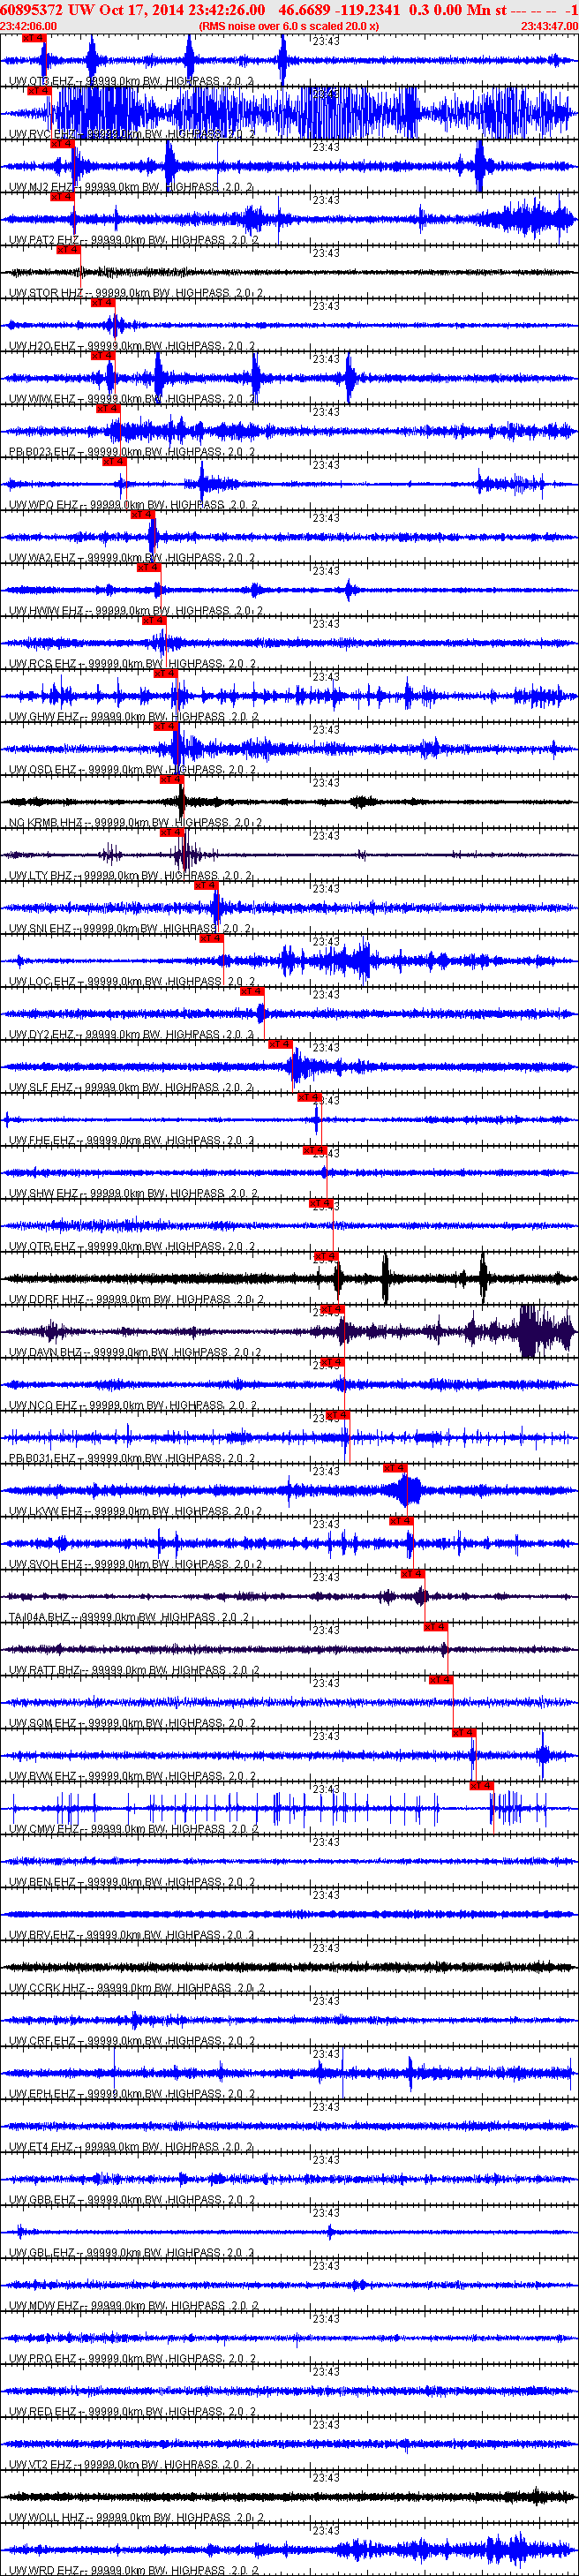Select the UW RCS EHZ station label
The image size is (579, 2576).
(132, 664)
